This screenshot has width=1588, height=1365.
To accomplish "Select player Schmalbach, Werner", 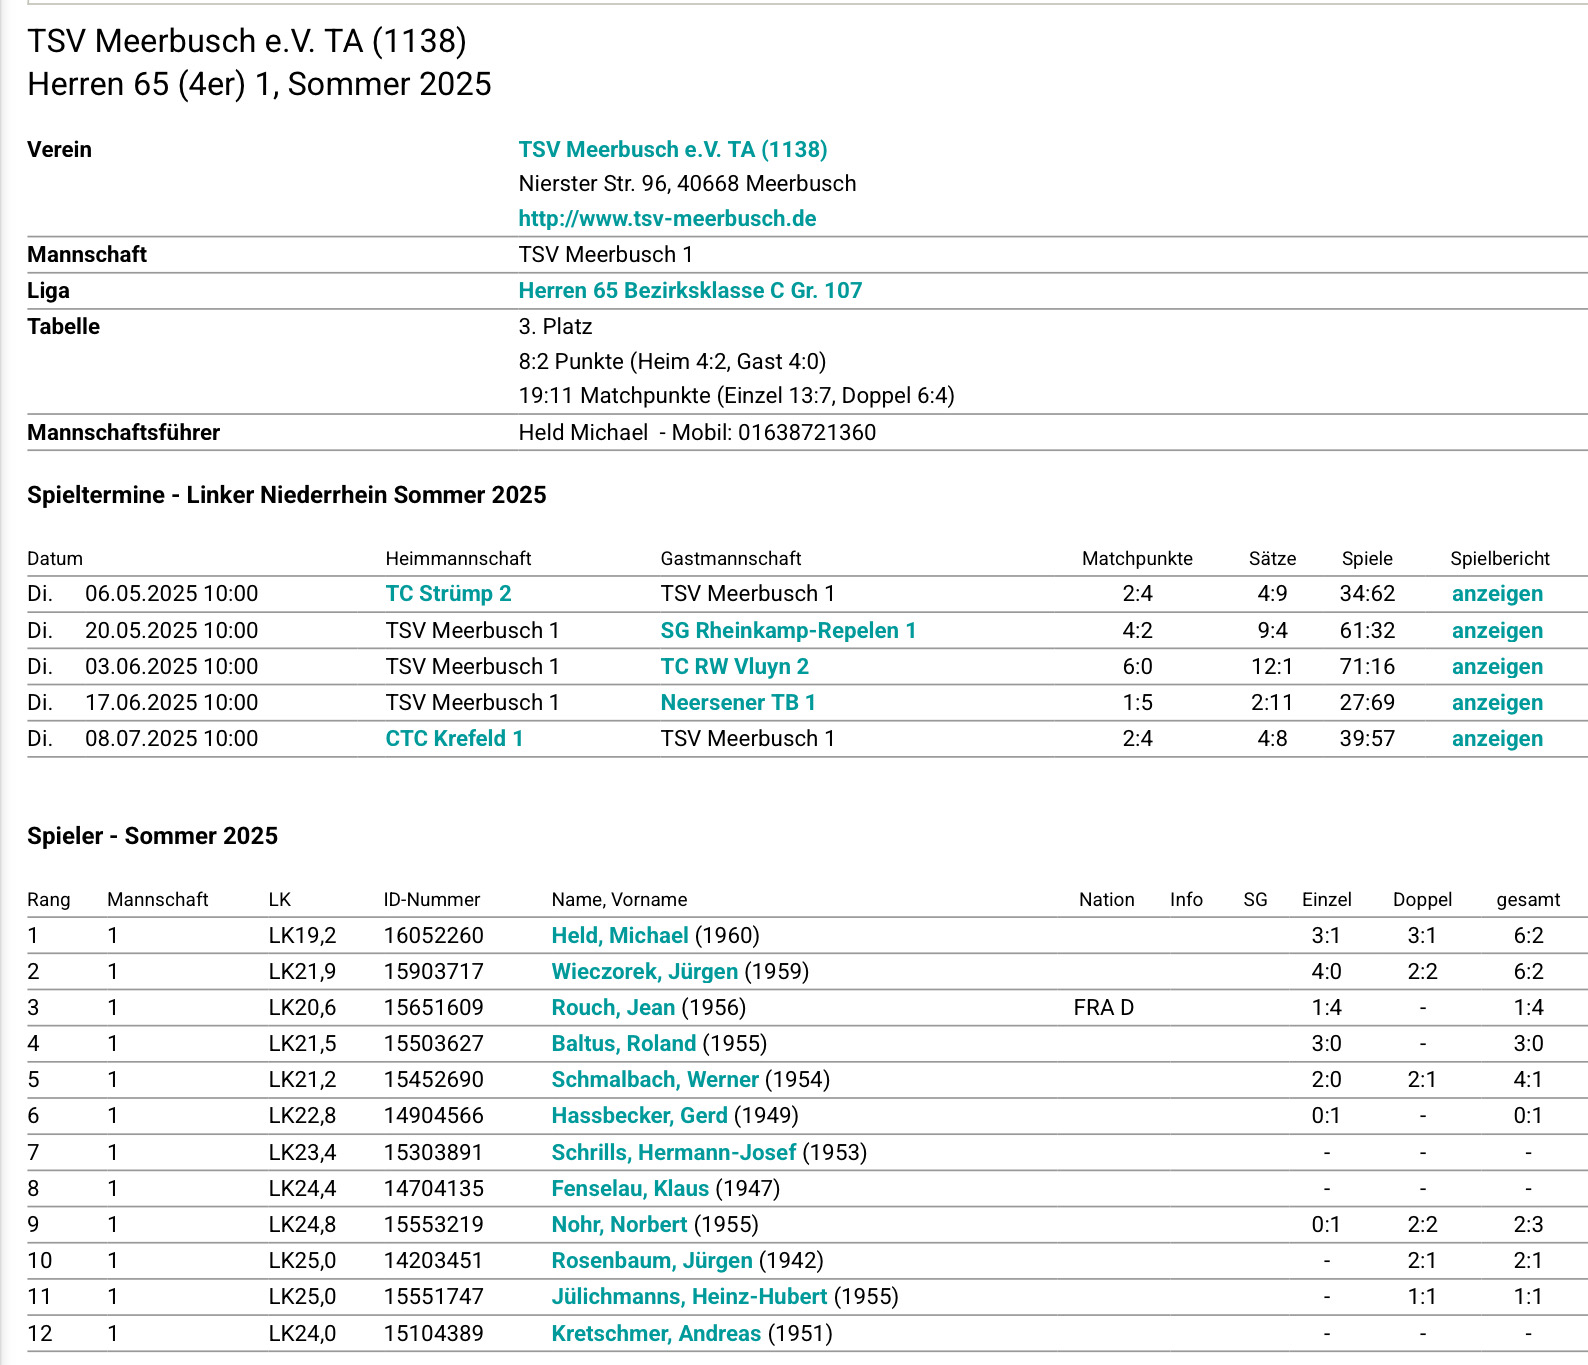I will tap(654, 1080).
